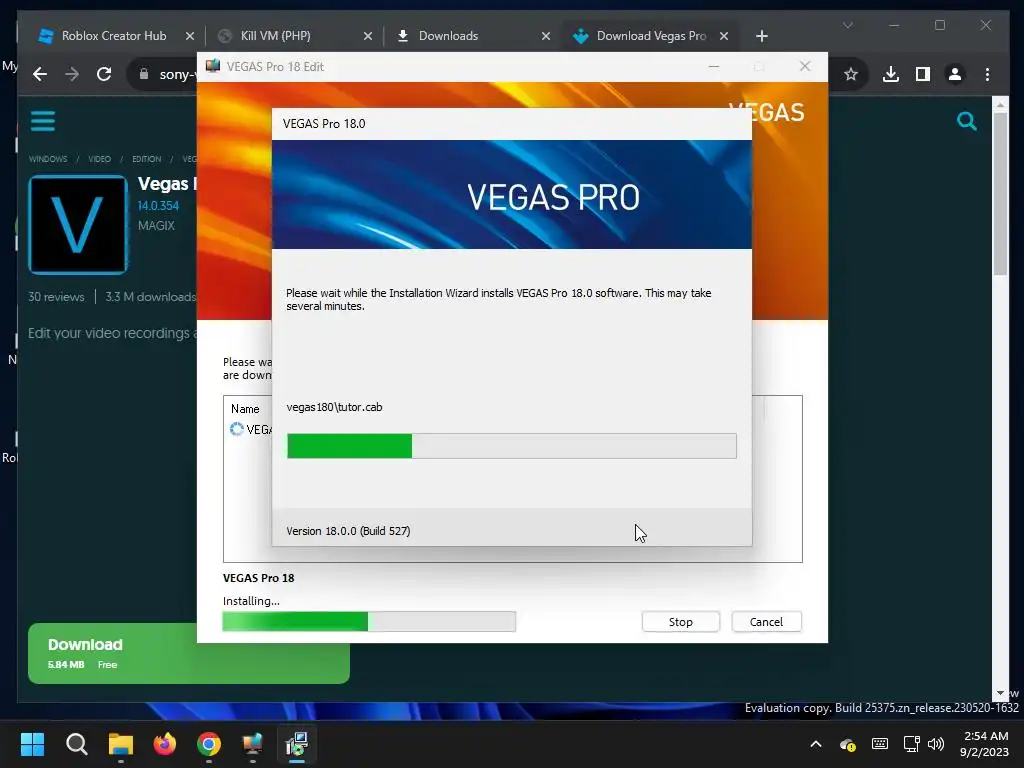Click the vertical scrollbar thumb of the page
1024x768 pixels.
[x=1000, y=193]
